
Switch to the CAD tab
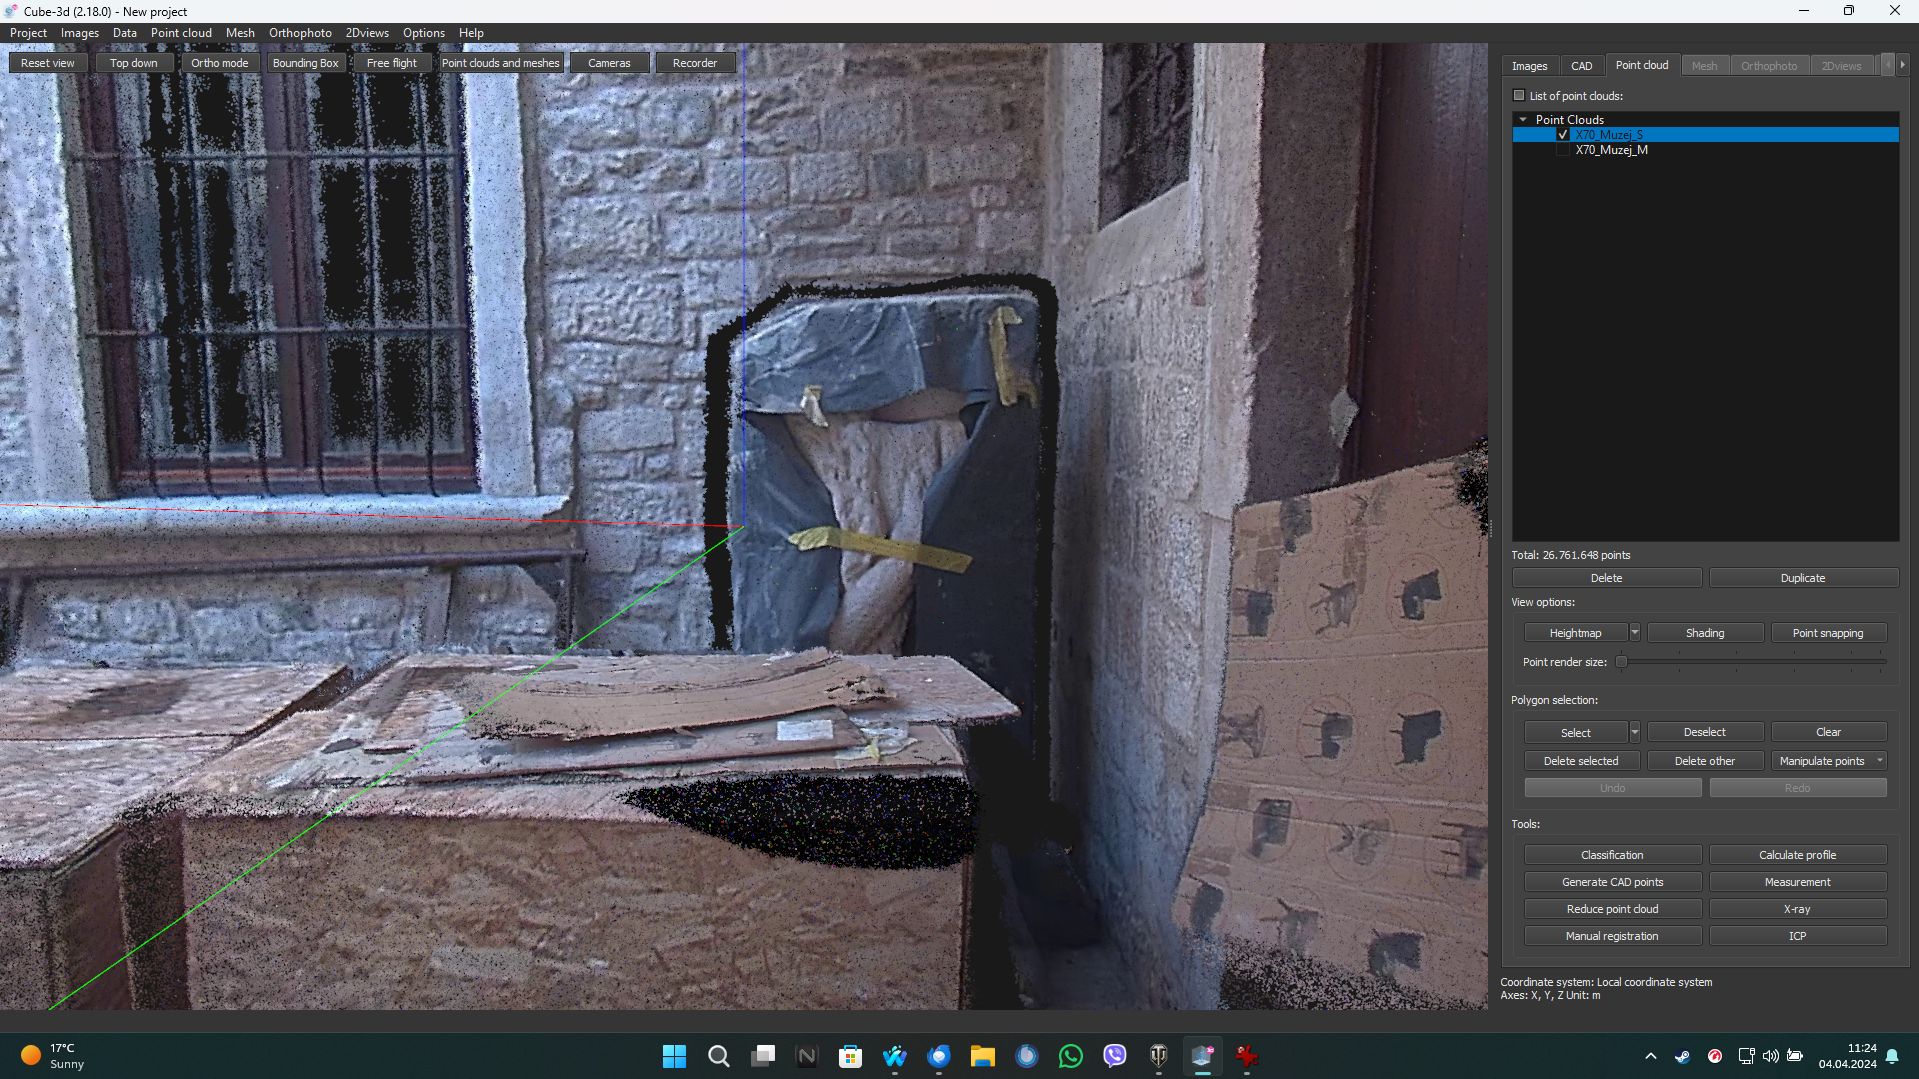(x=1581, y=66)
